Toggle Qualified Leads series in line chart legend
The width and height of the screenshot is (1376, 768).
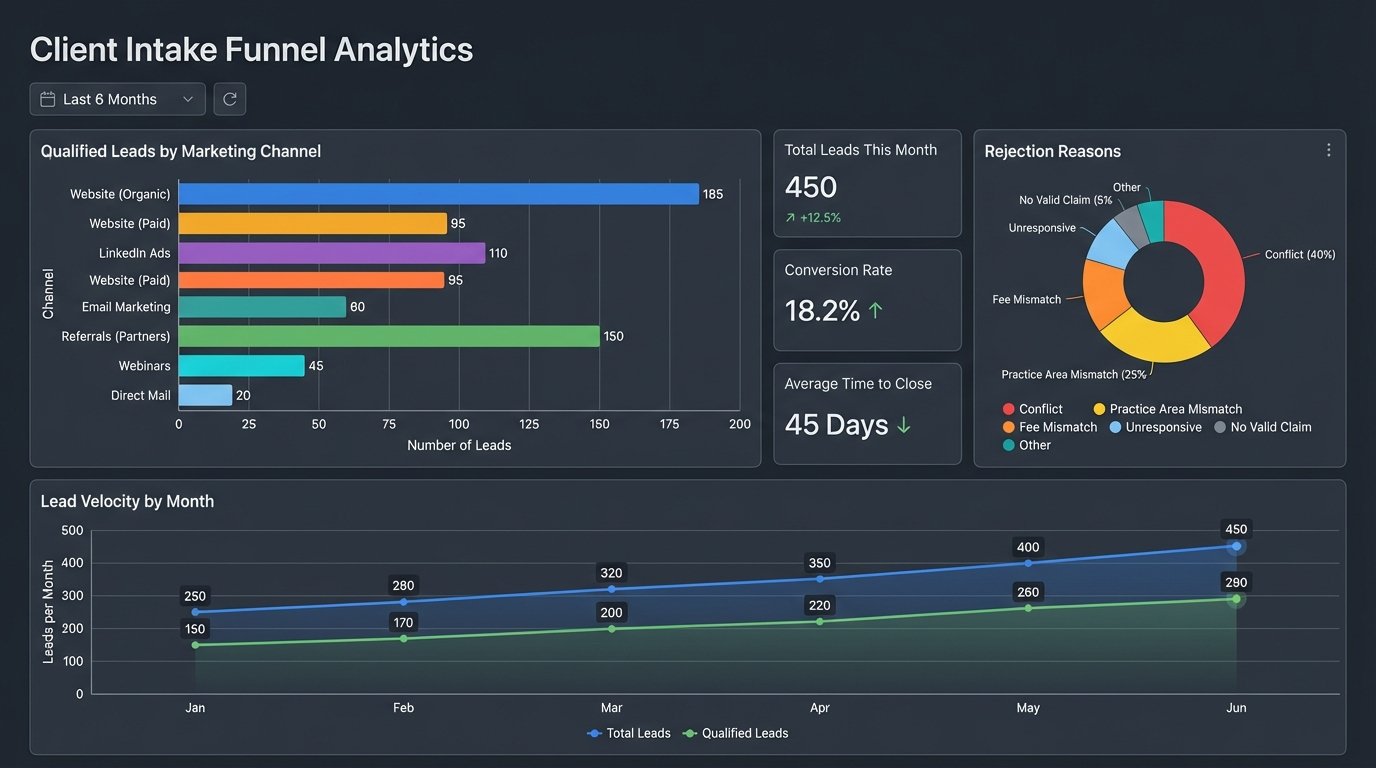[735, 733]
